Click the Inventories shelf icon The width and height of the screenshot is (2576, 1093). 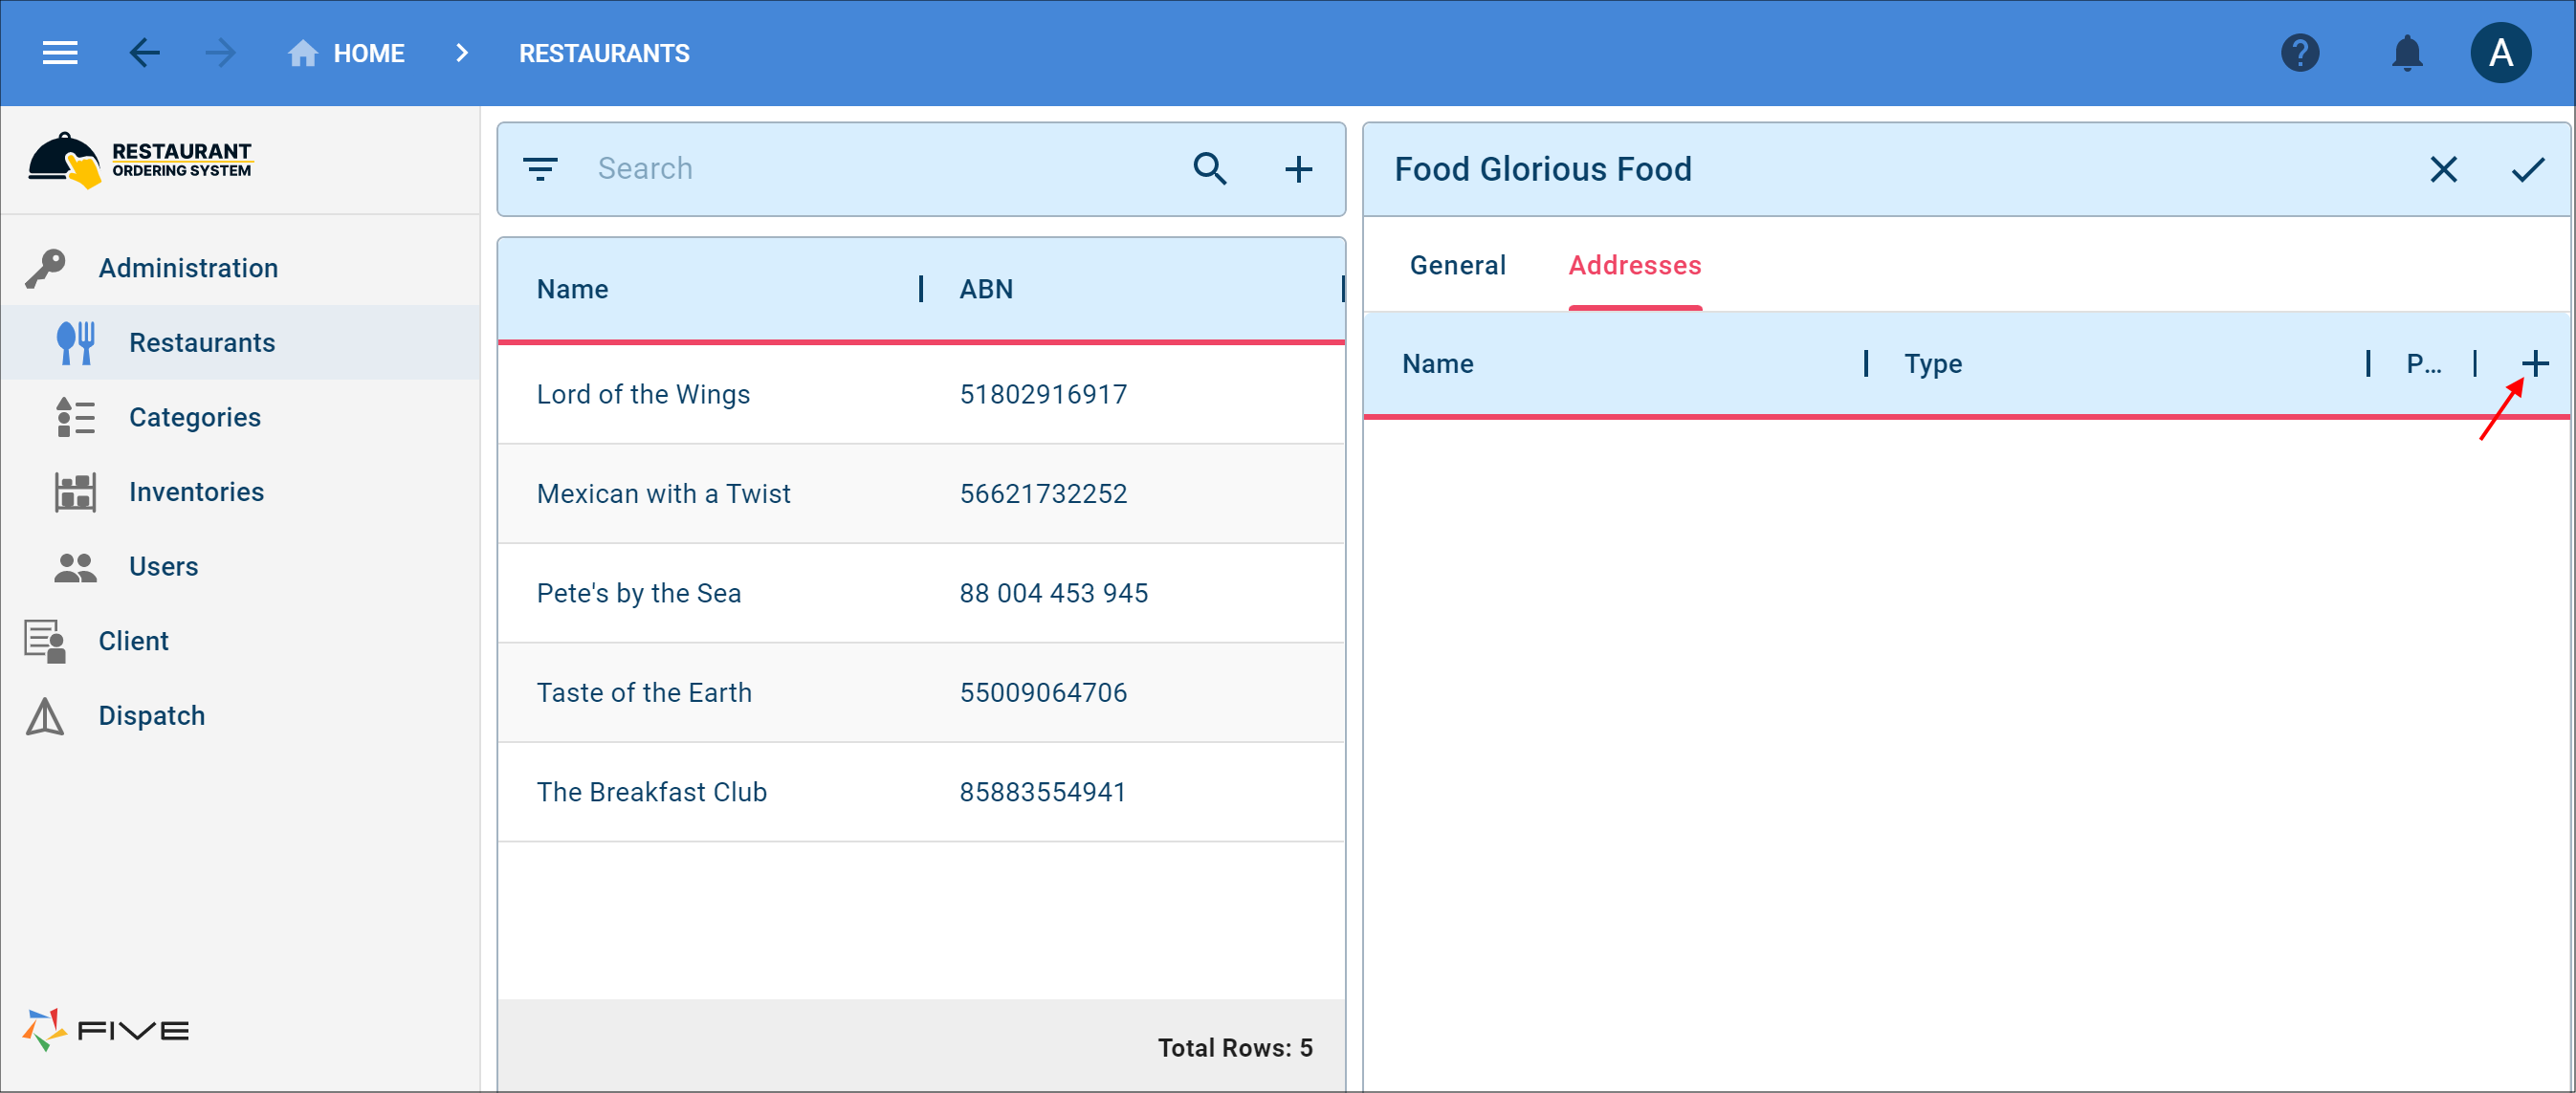(76, 492)
